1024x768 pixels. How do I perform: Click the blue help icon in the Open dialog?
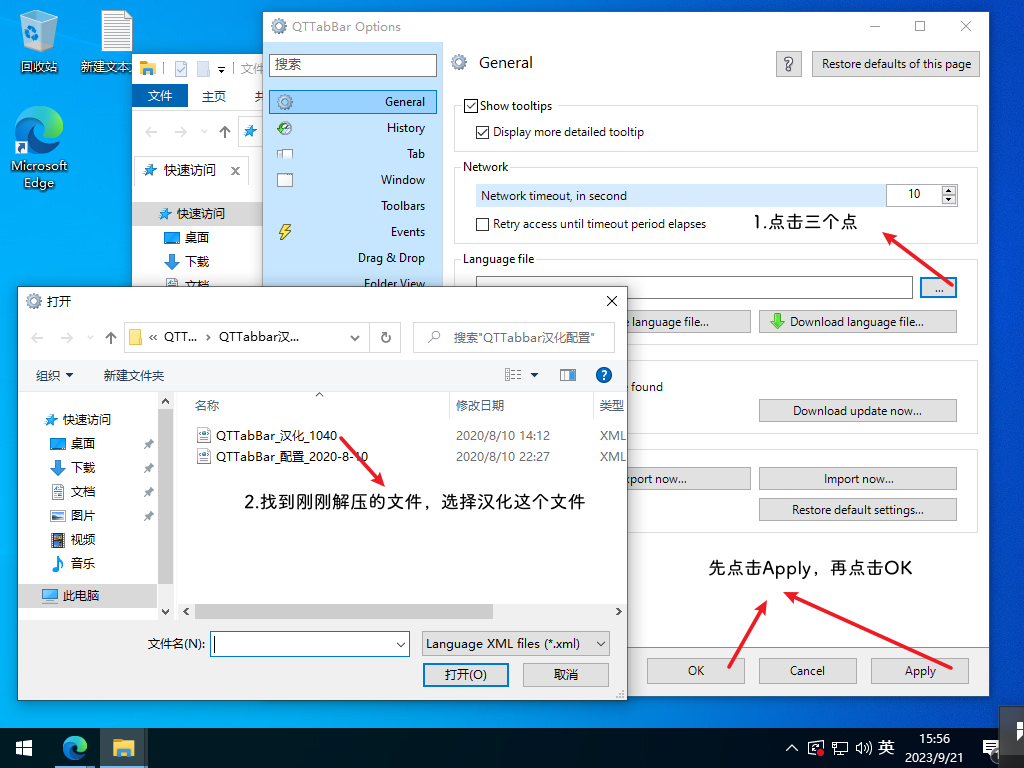(603, 375)
